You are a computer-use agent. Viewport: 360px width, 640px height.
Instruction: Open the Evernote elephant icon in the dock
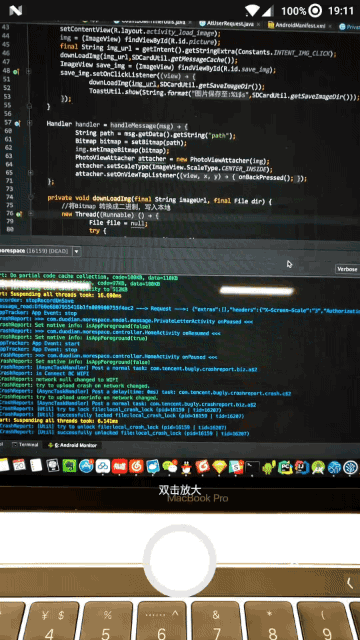pyautogui.click(x=69, y=466)
